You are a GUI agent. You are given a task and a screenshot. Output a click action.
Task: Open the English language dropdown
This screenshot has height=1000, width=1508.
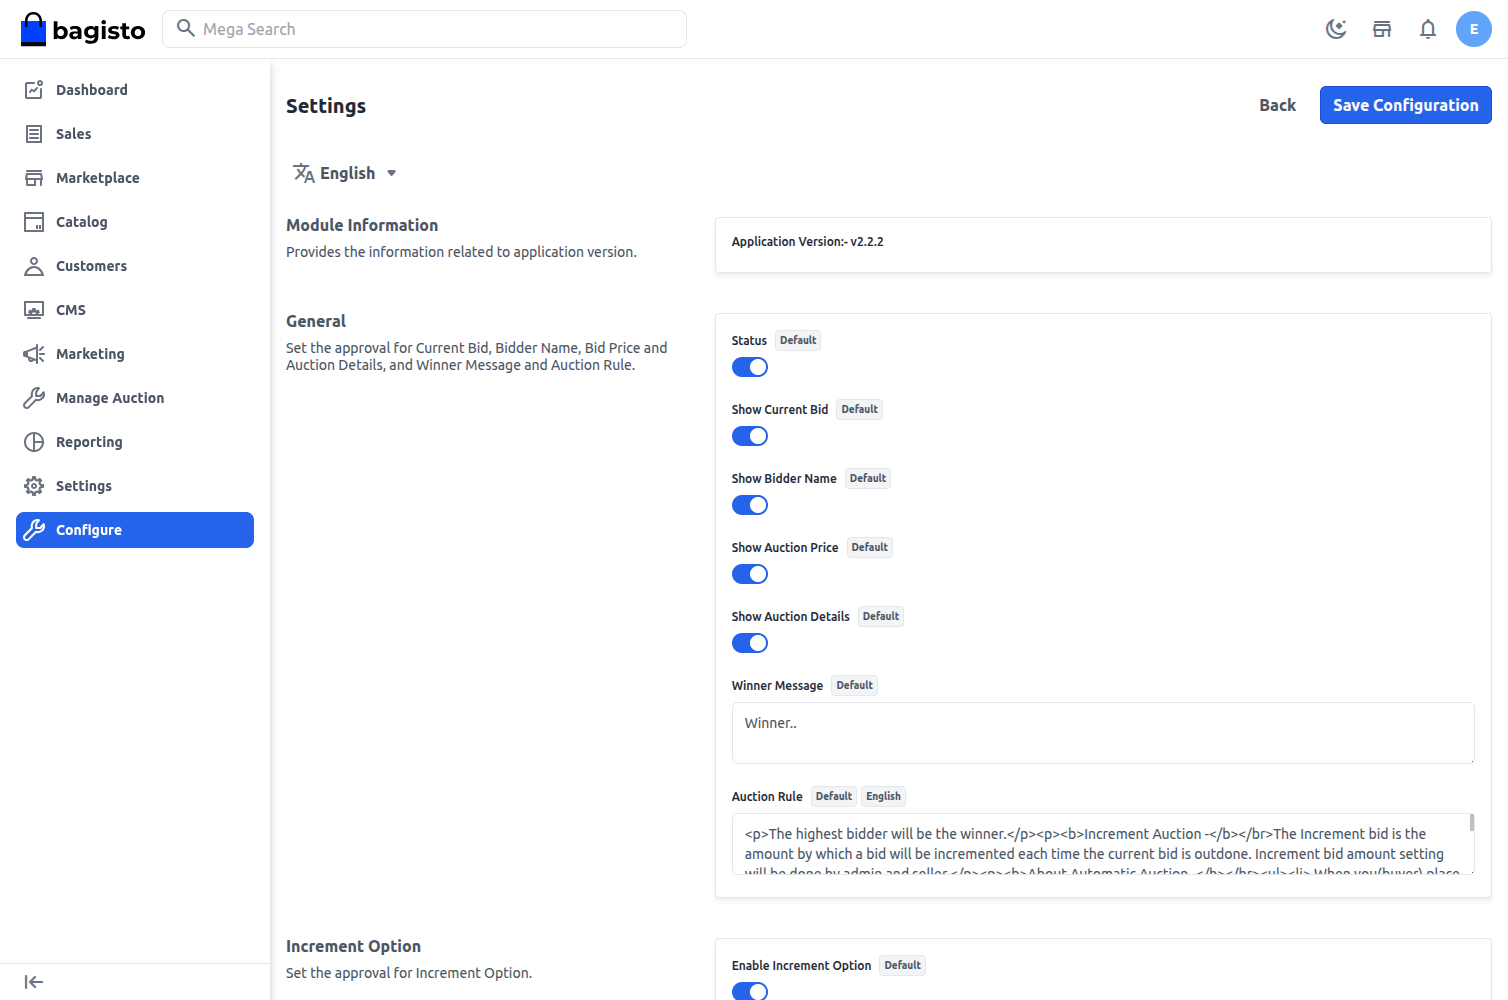pyautogui.click(x=345, y=172)
